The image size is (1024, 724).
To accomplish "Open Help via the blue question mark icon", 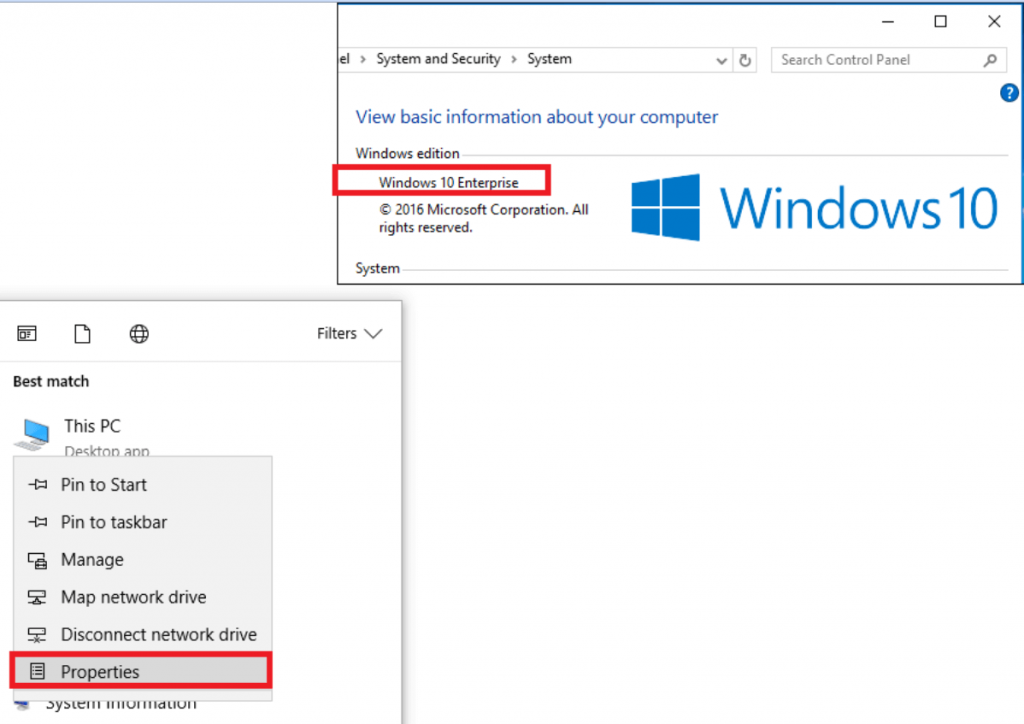I will tap(1009, 92).
